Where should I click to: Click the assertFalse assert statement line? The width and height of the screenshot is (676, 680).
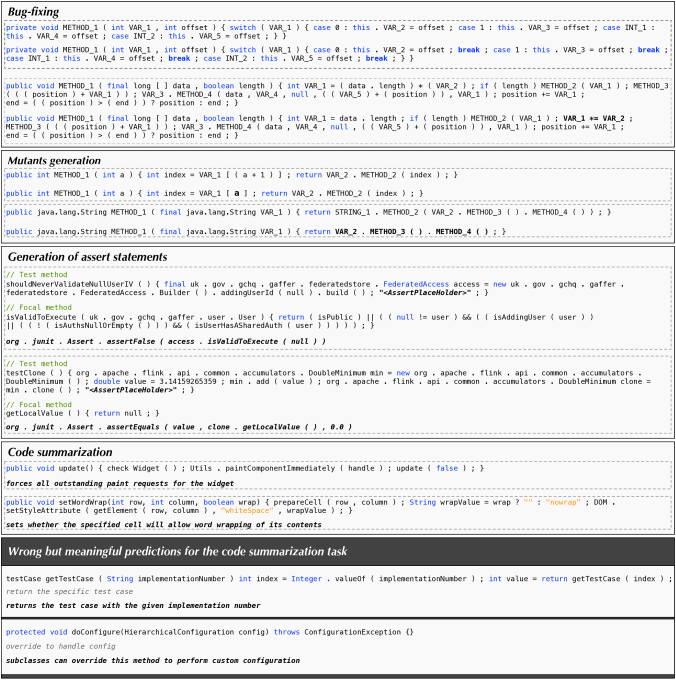166,341
